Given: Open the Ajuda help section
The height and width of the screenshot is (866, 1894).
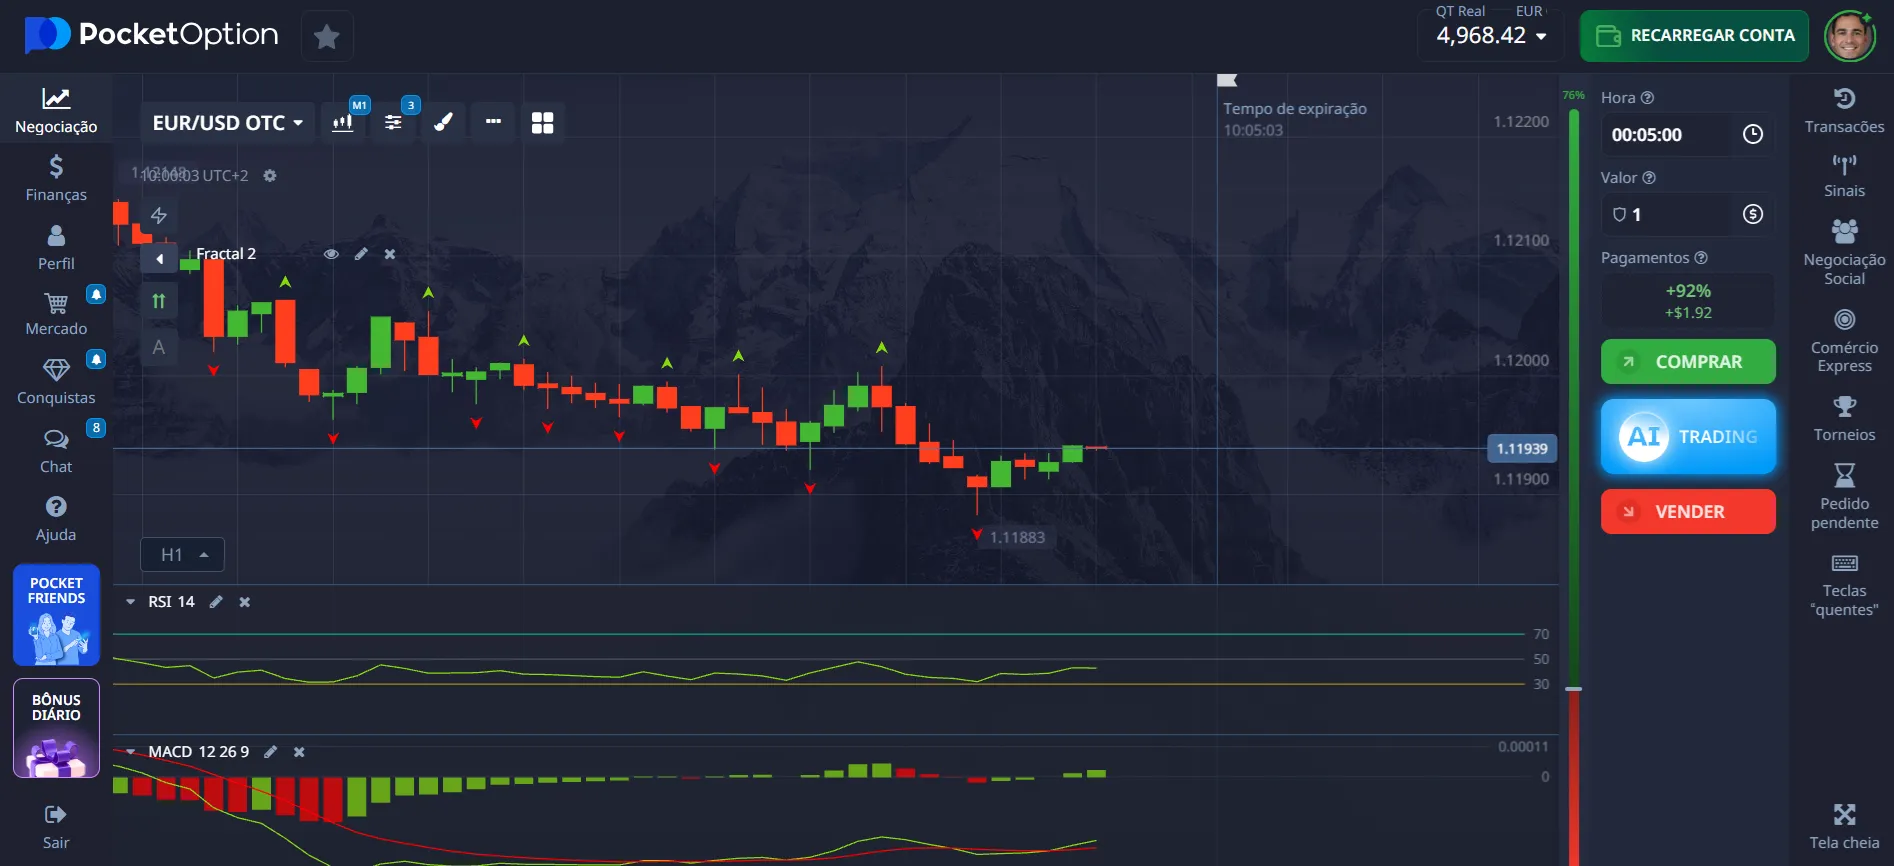Looking at the screenshot, I should coord(56,518).
